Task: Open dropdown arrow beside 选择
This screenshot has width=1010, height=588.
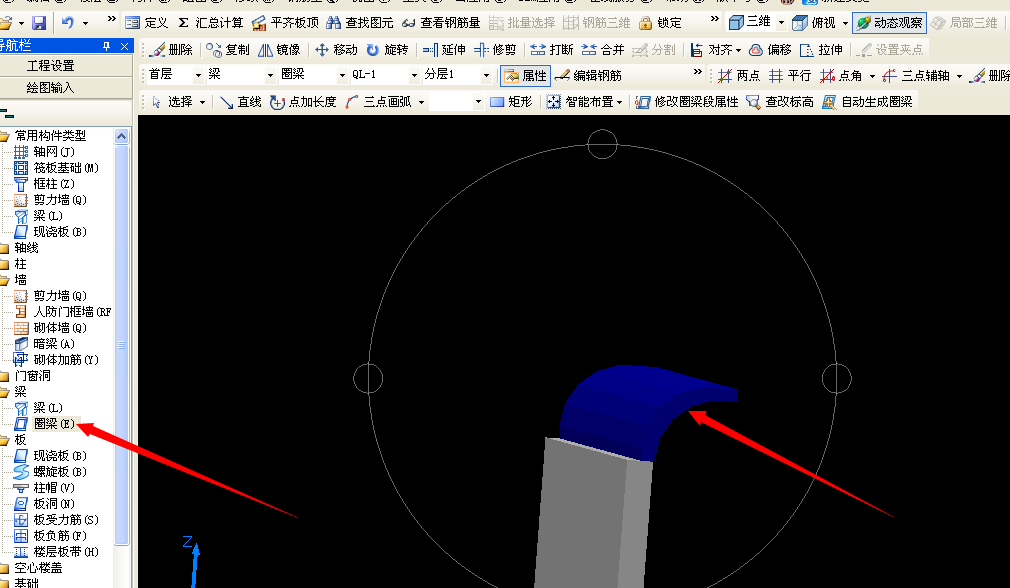Action: (202, 102)
